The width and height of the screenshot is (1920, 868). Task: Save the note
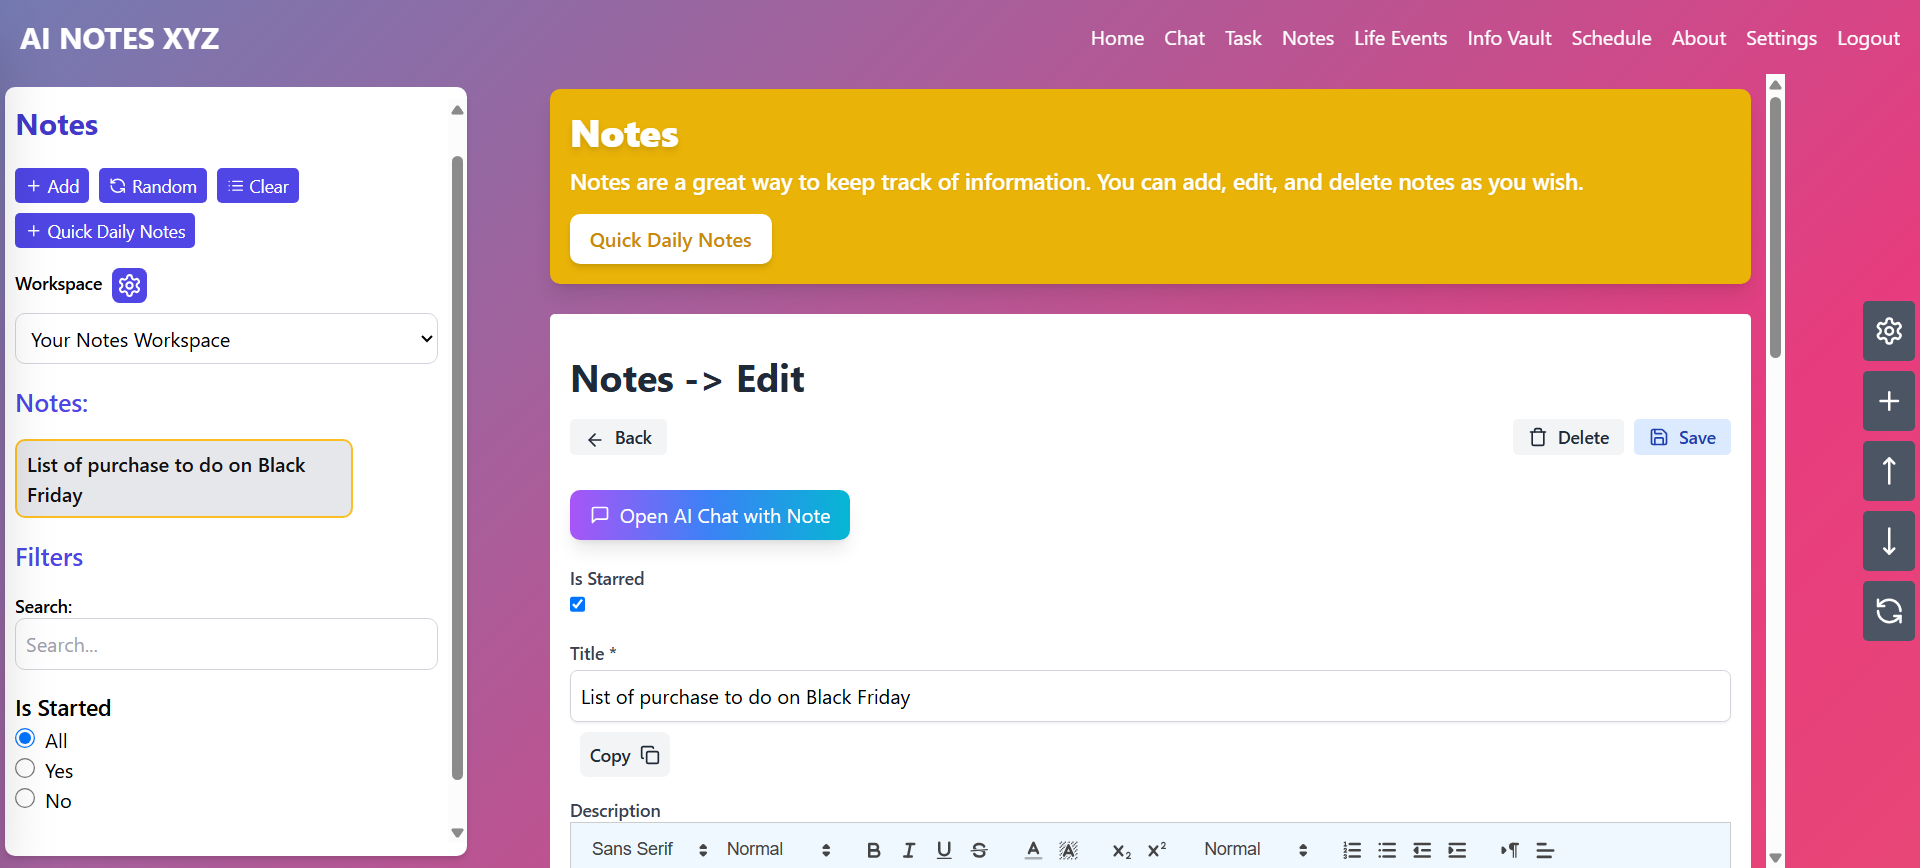1682,437
